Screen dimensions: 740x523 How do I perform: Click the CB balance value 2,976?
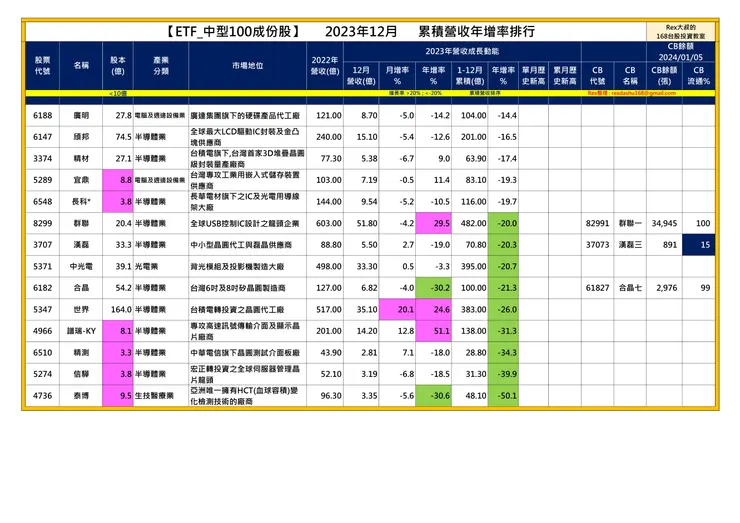[x=666, y=288]
